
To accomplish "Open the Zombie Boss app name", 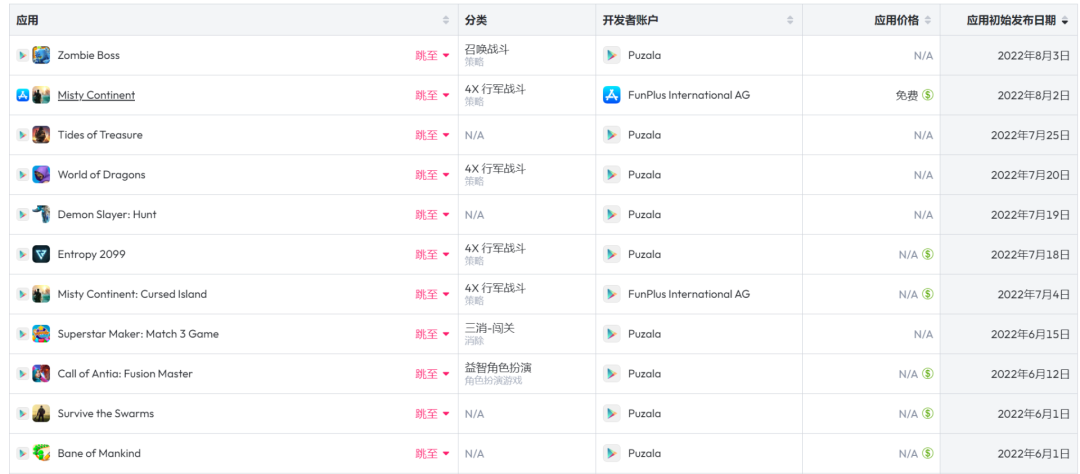I will click(x=89, y=55).
